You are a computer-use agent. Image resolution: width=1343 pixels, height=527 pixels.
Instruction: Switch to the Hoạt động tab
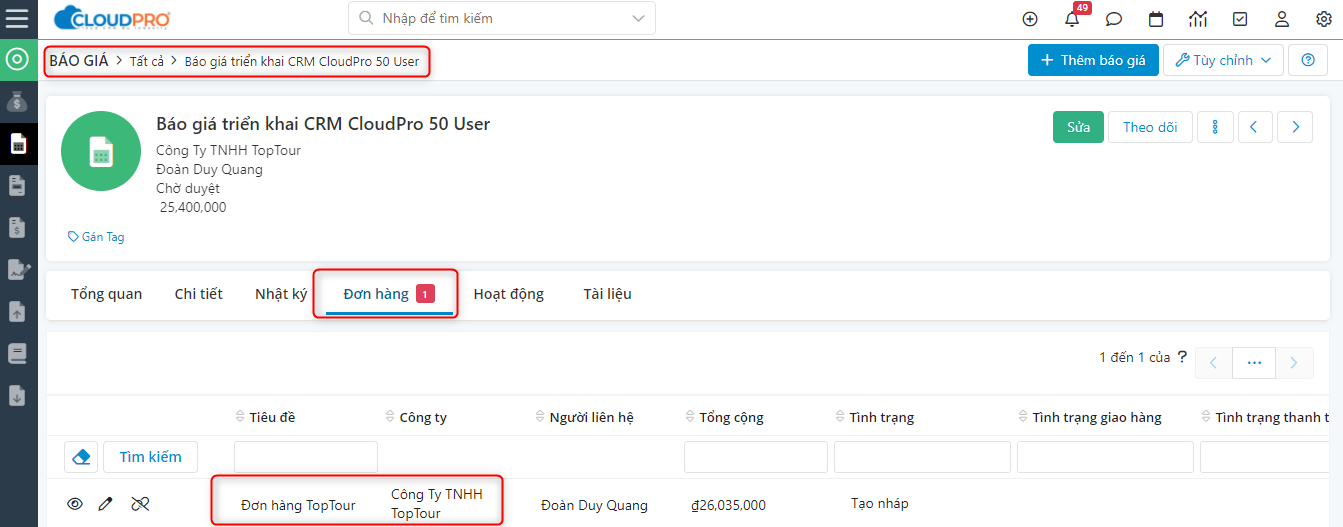[x=508, y=294]
